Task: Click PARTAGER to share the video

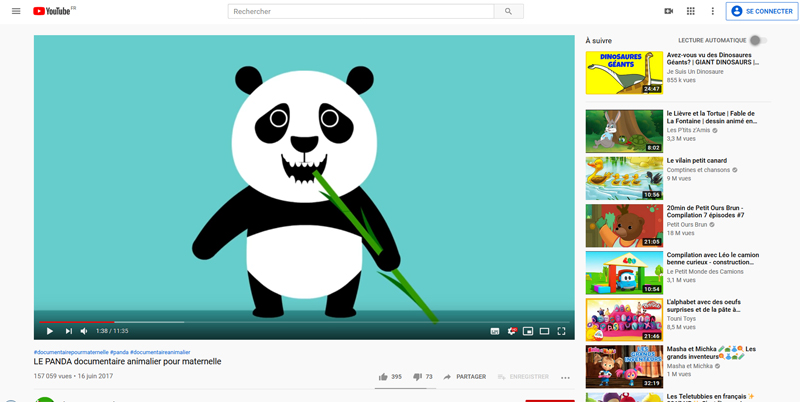Action: pos(465,377)
